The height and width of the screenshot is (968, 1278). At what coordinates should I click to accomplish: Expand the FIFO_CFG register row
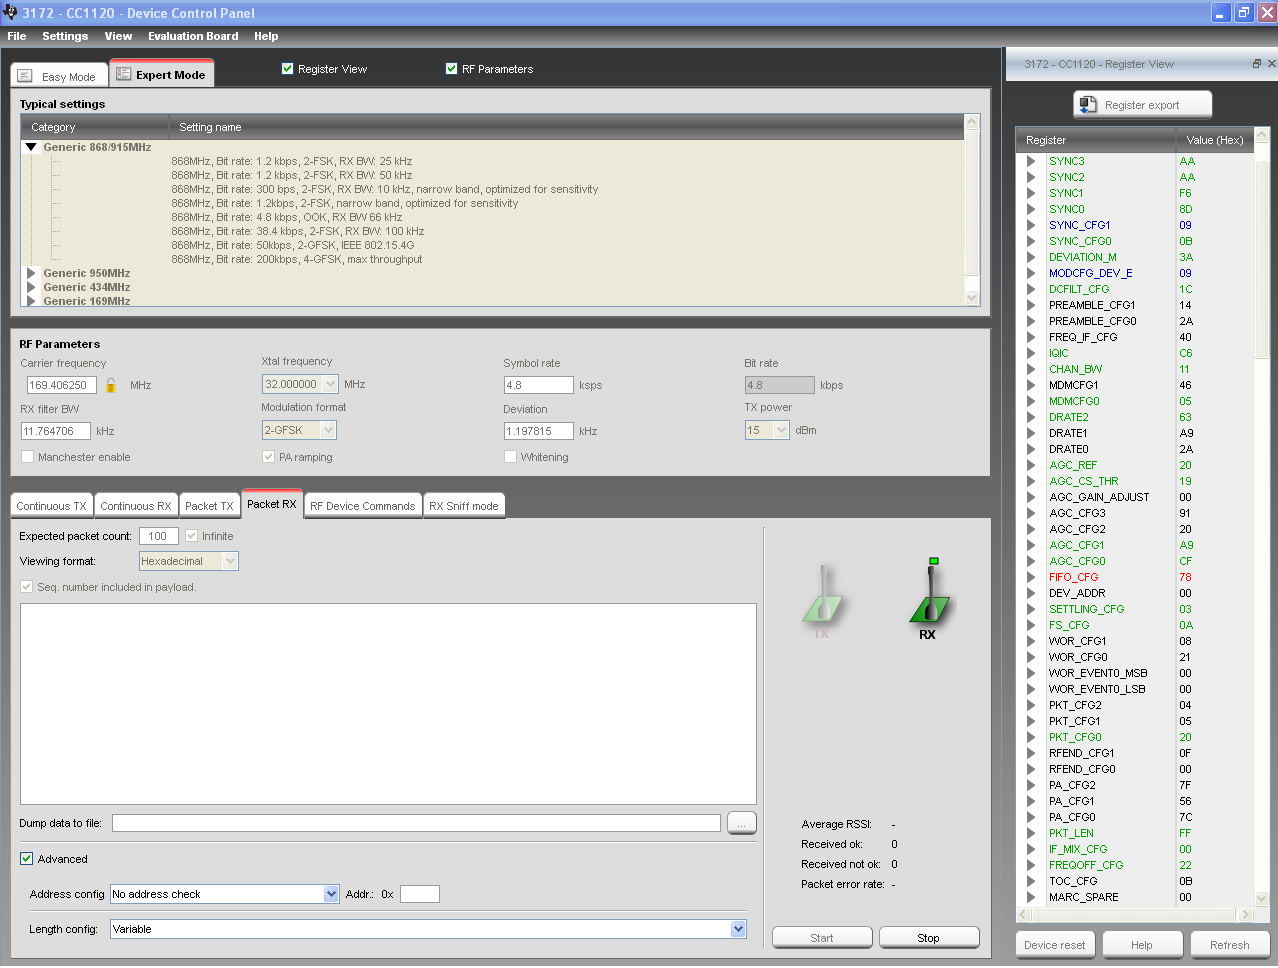click(1031, 577)
